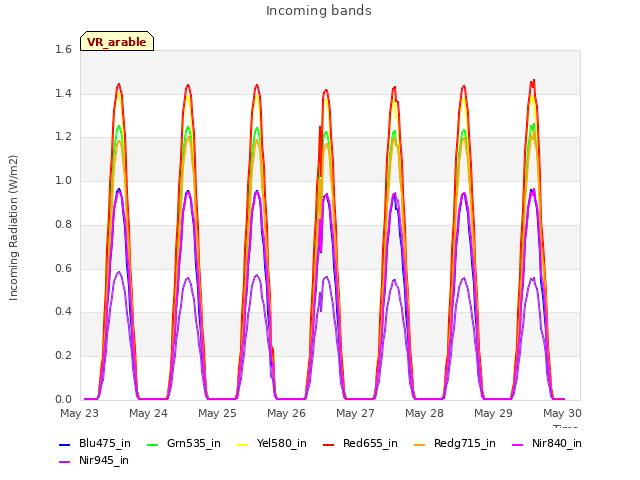This screenshot has width=640, height=480.
Task: Click the 0.0 y-axis tick label
Action: click(x=63, y=400)
